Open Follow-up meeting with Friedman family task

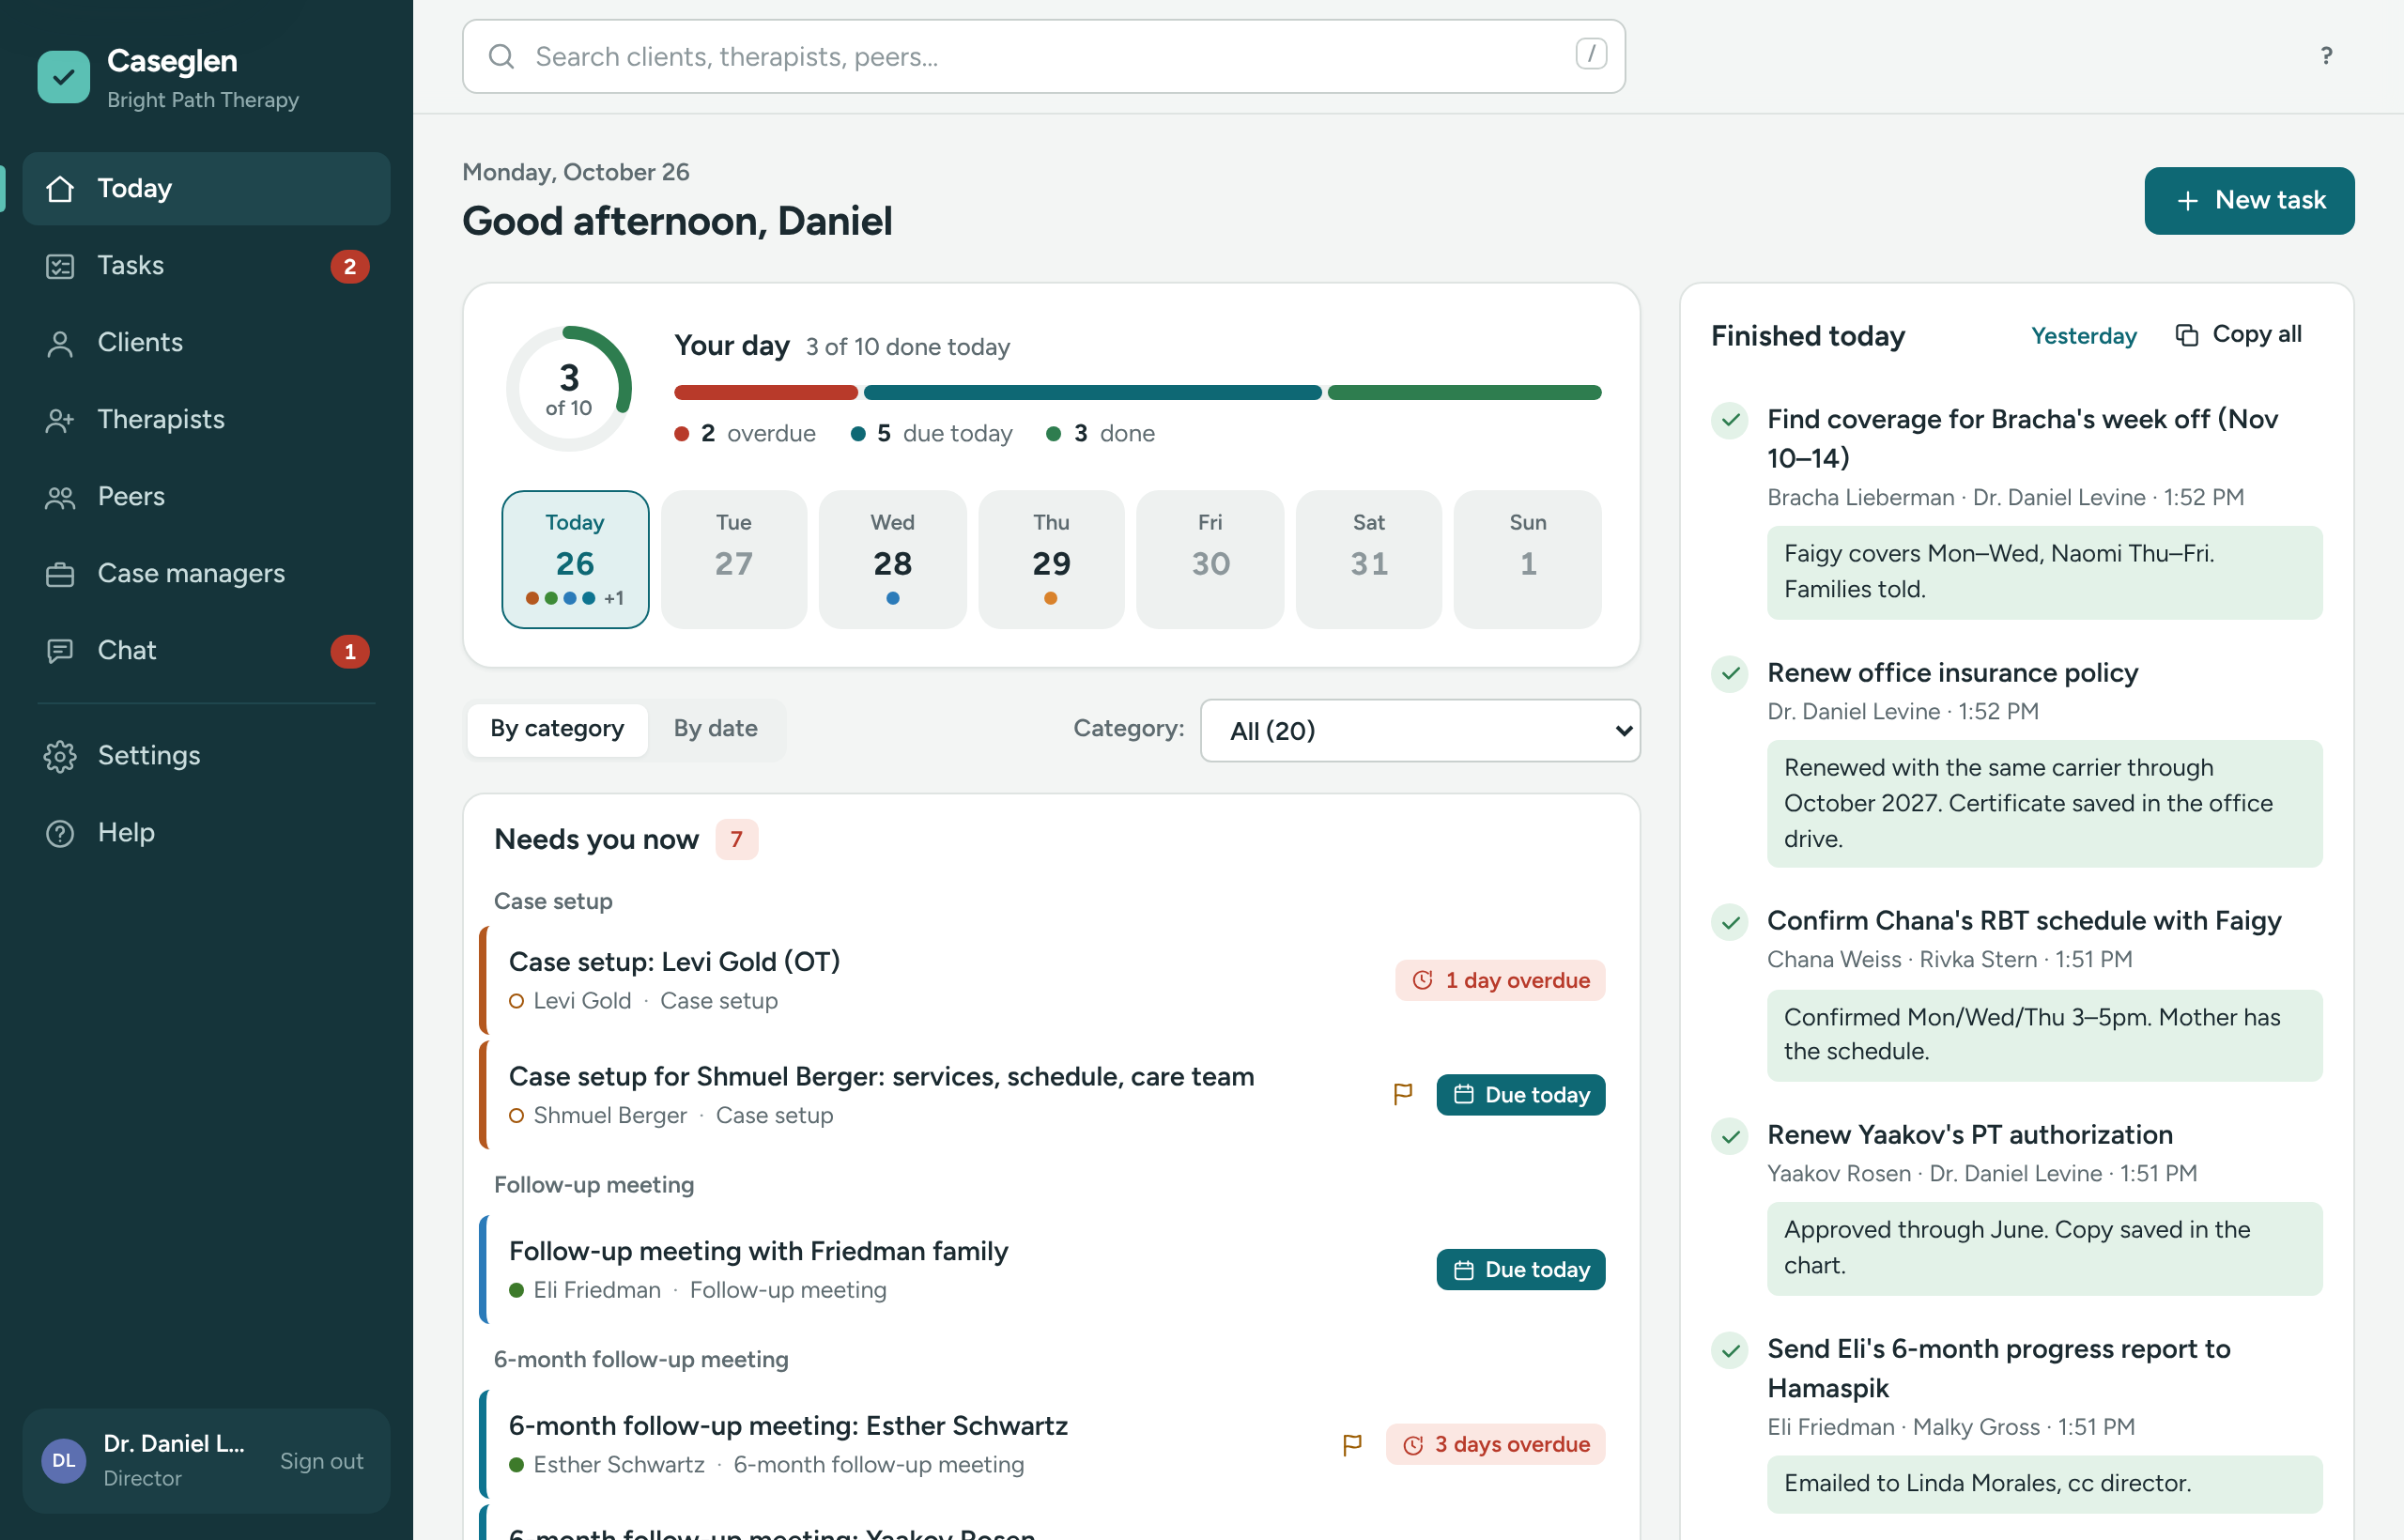click(1043, 1269)
